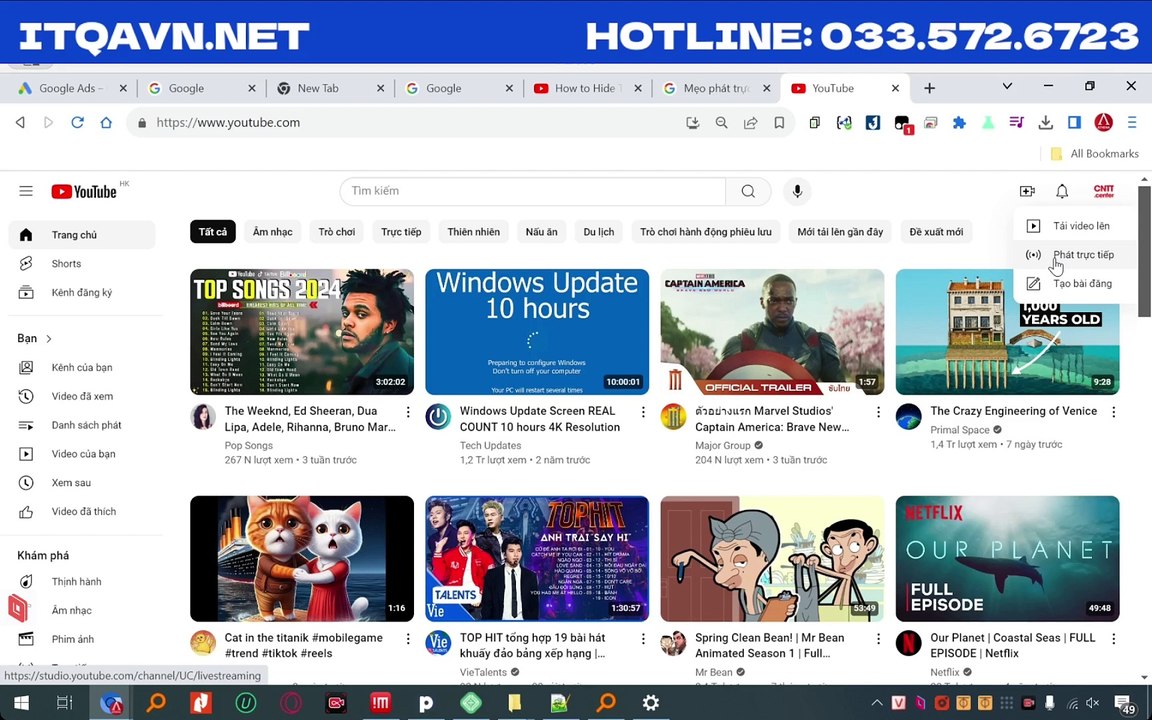1152x720 pixels.
Task: Filter by Du lịch chip
Action: click(599, 232)
